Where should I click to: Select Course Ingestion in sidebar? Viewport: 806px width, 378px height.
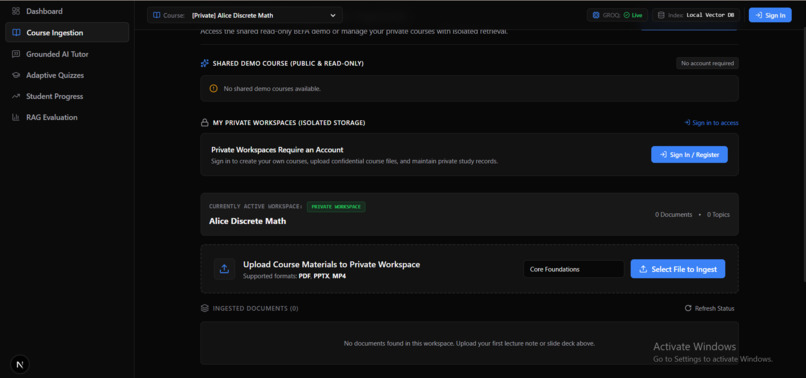coord(67,32)
